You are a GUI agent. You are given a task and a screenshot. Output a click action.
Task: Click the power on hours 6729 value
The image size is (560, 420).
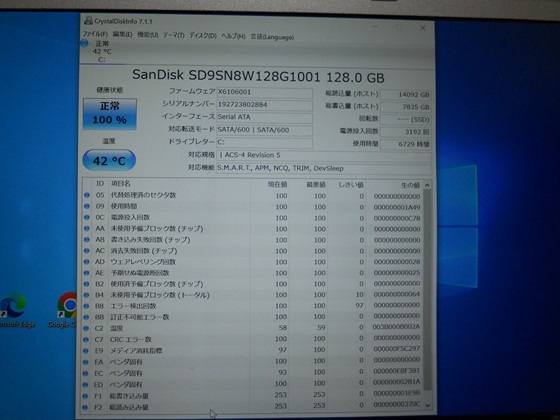(x=405, y=144)
